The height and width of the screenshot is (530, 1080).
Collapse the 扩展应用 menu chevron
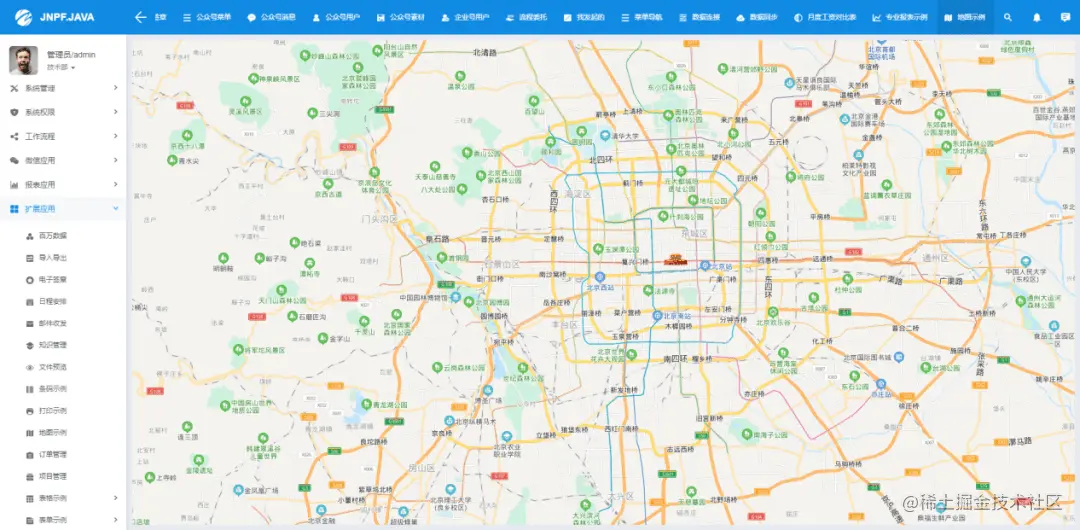(x=115, y=209)
